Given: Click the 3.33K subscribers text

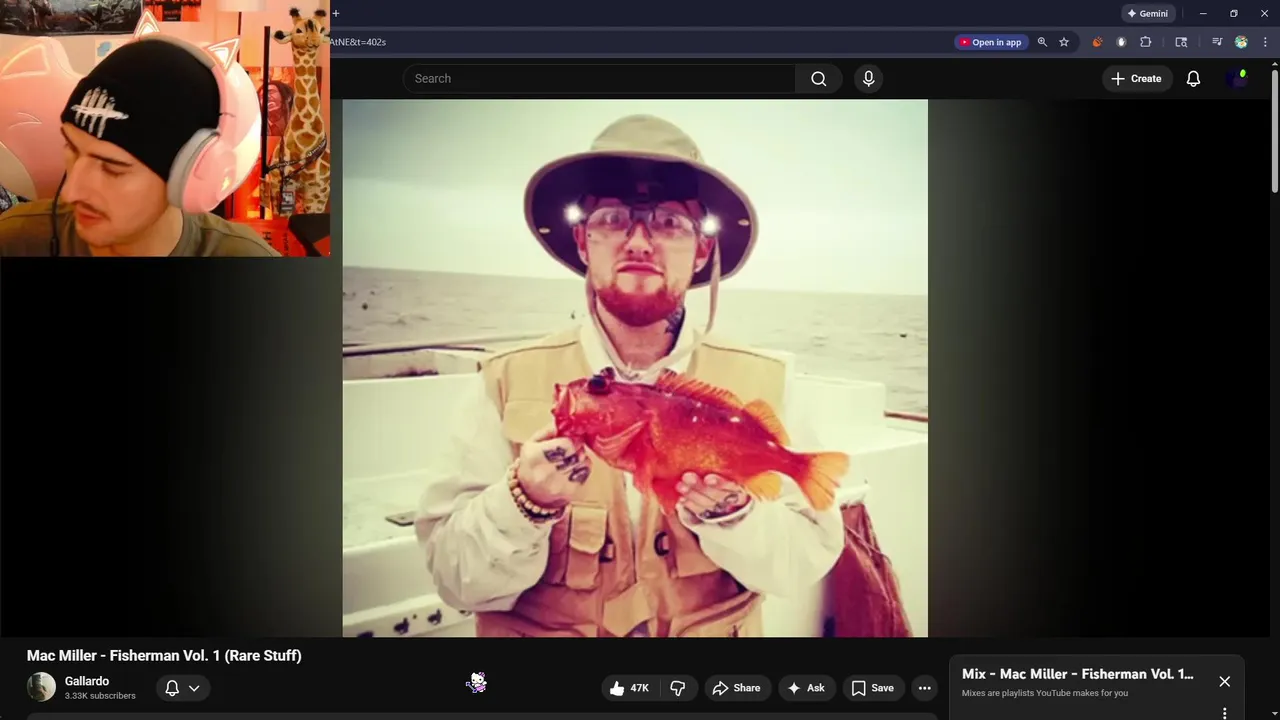Looking at the screenshot, I should point(100,696).
